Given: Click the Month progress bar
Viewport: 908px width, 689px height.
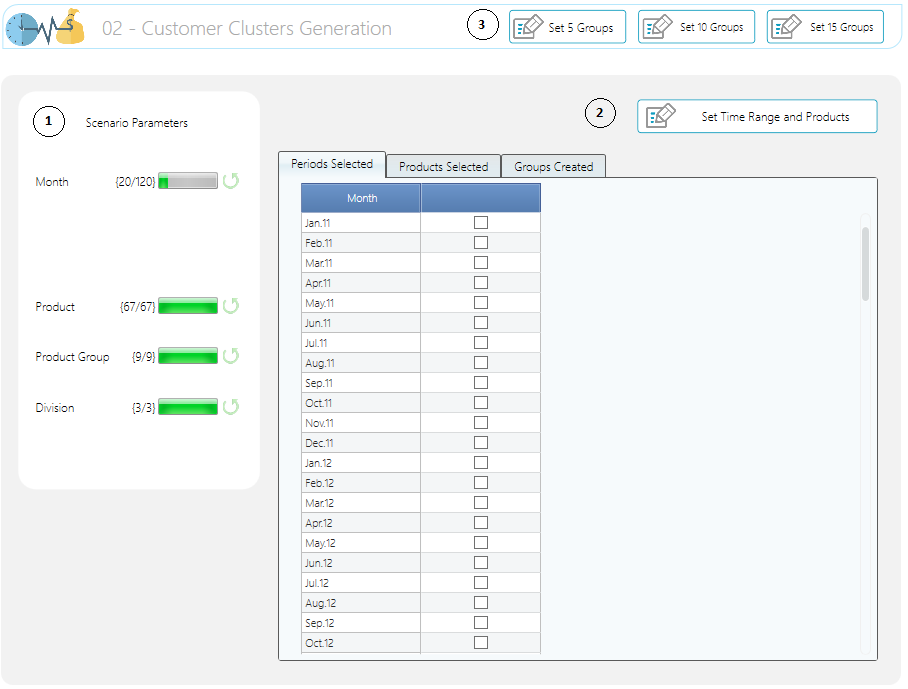Looking at the screenshot, I should [188, 181].
